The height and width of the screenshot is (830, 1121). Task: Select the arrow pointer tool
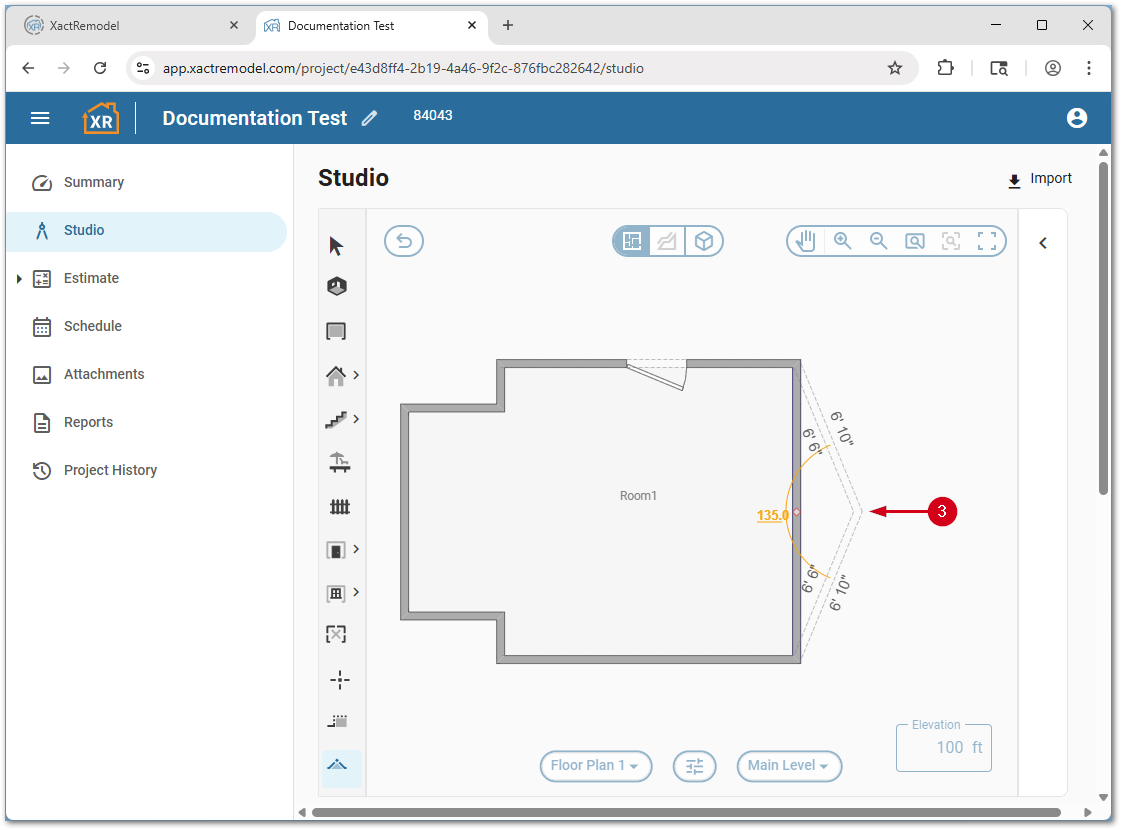point(336,246)
